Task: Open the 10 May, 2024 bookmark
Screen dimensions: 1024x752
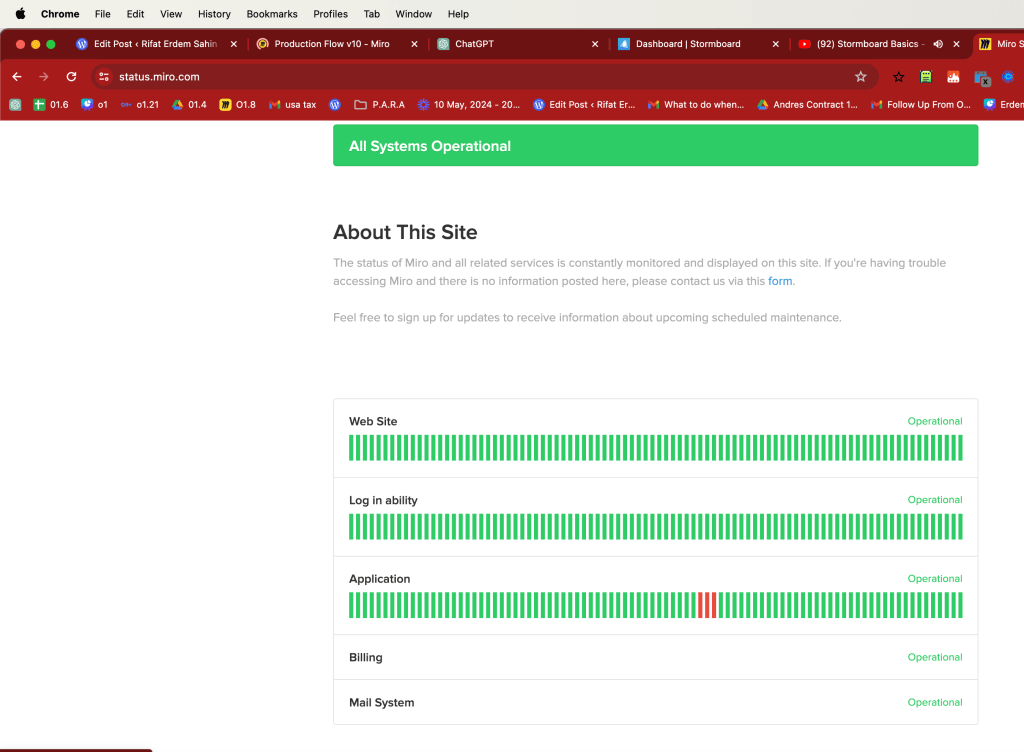Action: (x=469, y=104)
